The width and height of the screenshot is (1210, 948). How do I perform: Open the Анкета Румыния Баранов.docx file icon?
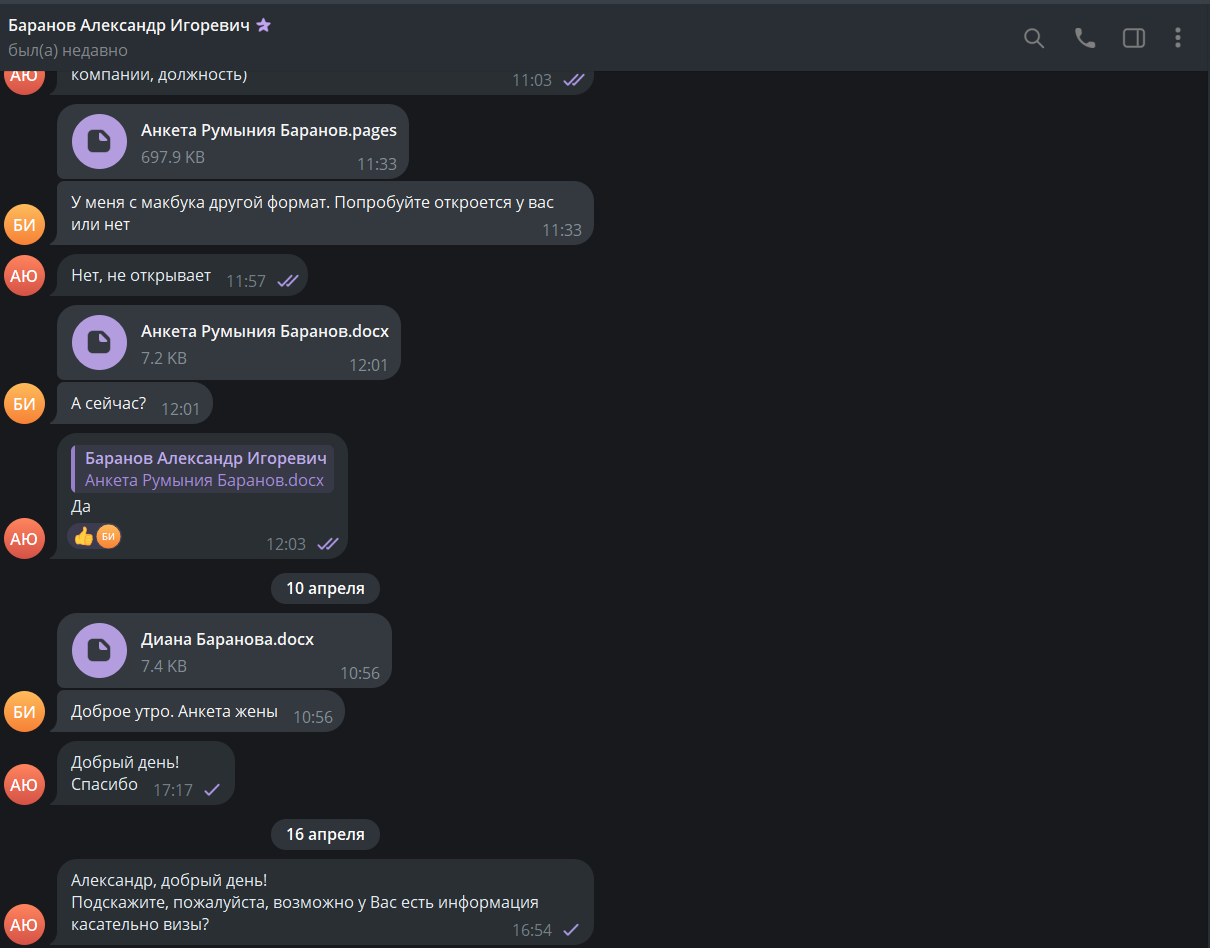(99, 342)
